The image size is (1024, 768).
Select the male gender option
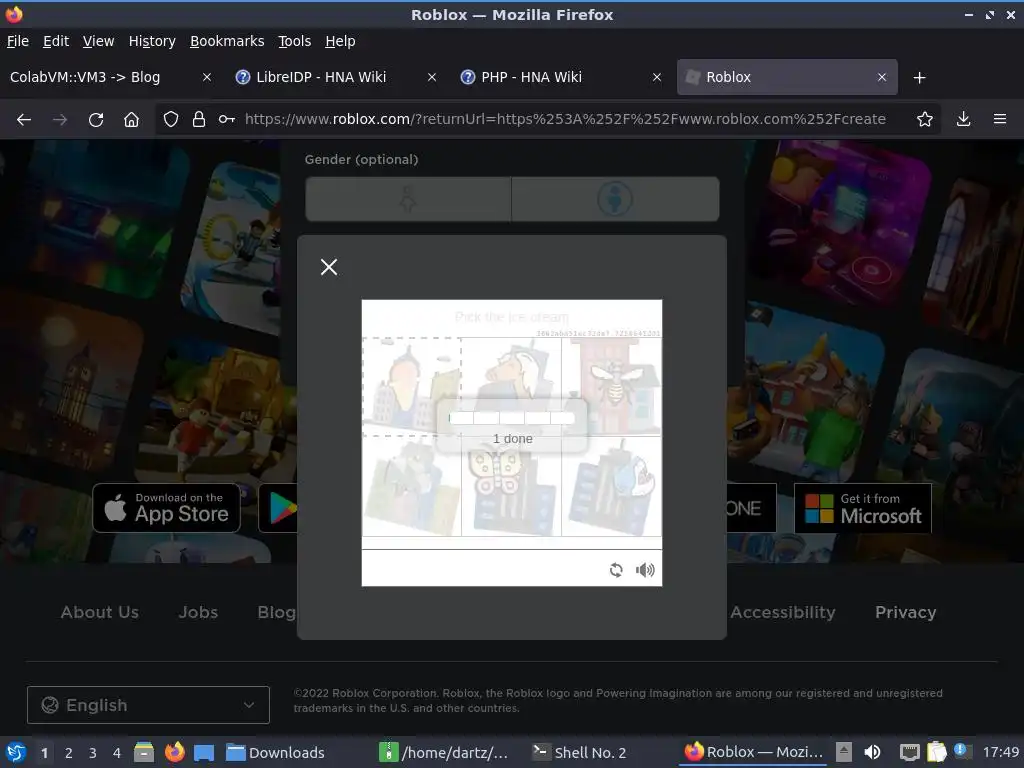615,199
